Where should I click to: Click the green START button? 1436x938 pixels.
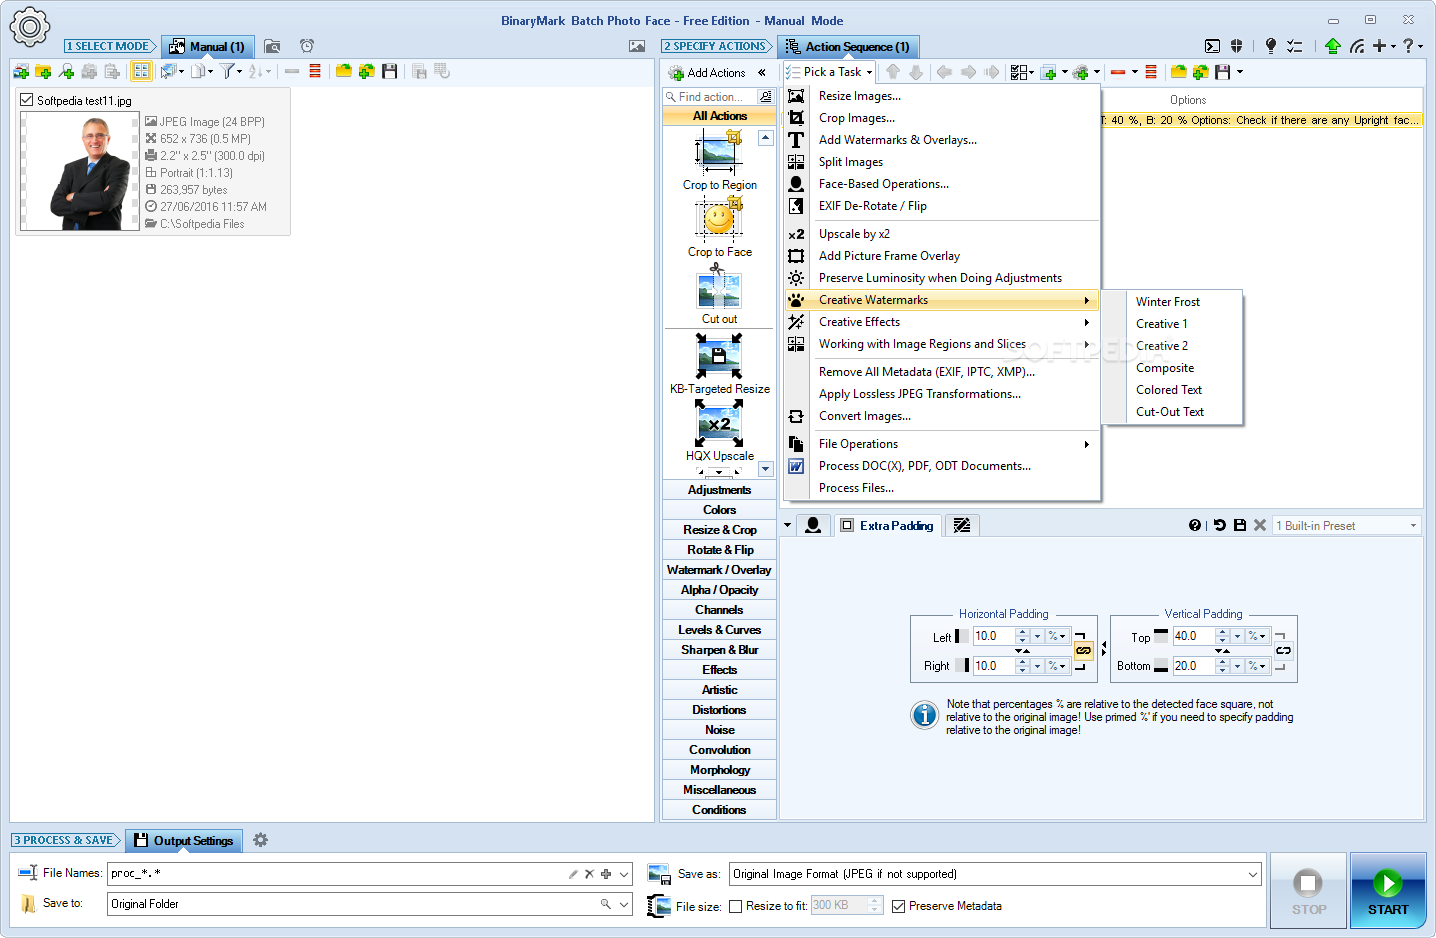click(x=1388, y=891)
